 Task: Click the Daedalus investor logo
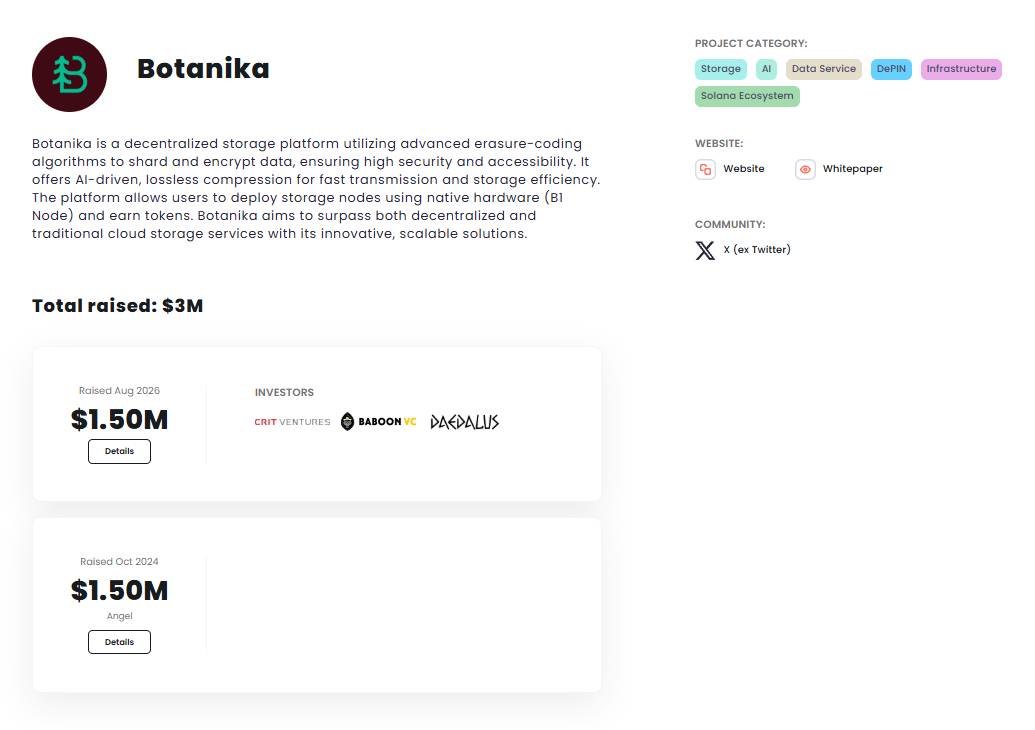(x=465, y=422)
